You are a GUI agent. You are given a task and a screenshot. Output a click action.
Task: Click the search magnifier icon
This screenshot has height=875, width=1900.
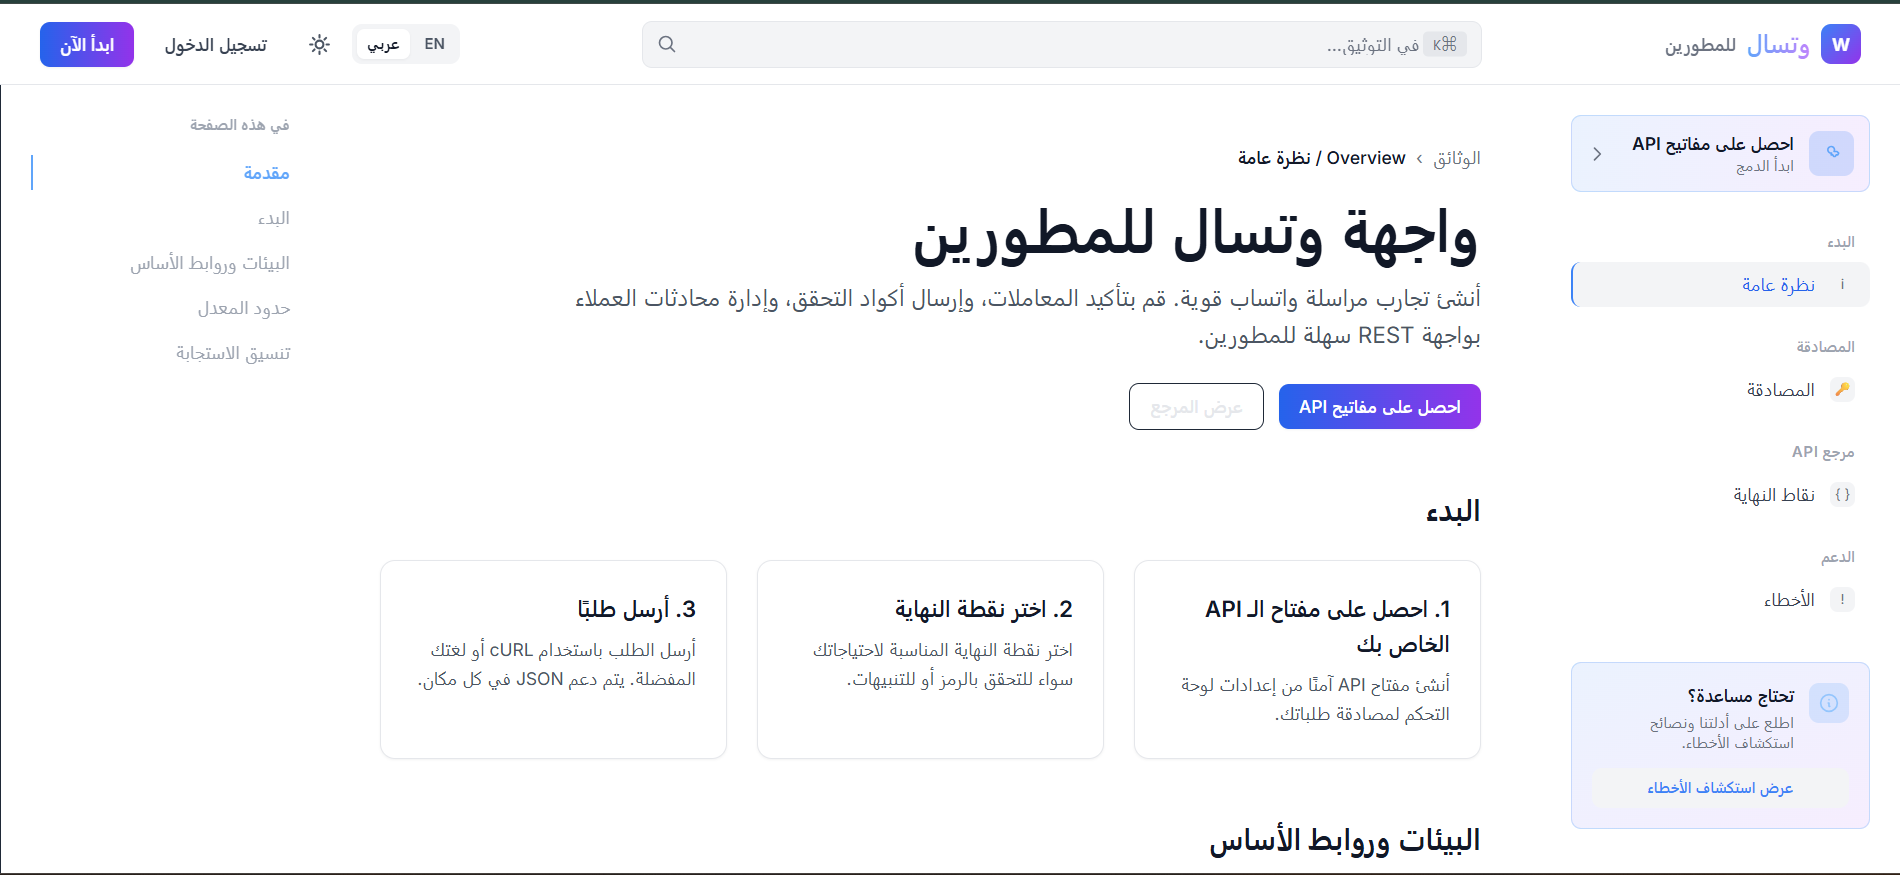click(667, 45)
